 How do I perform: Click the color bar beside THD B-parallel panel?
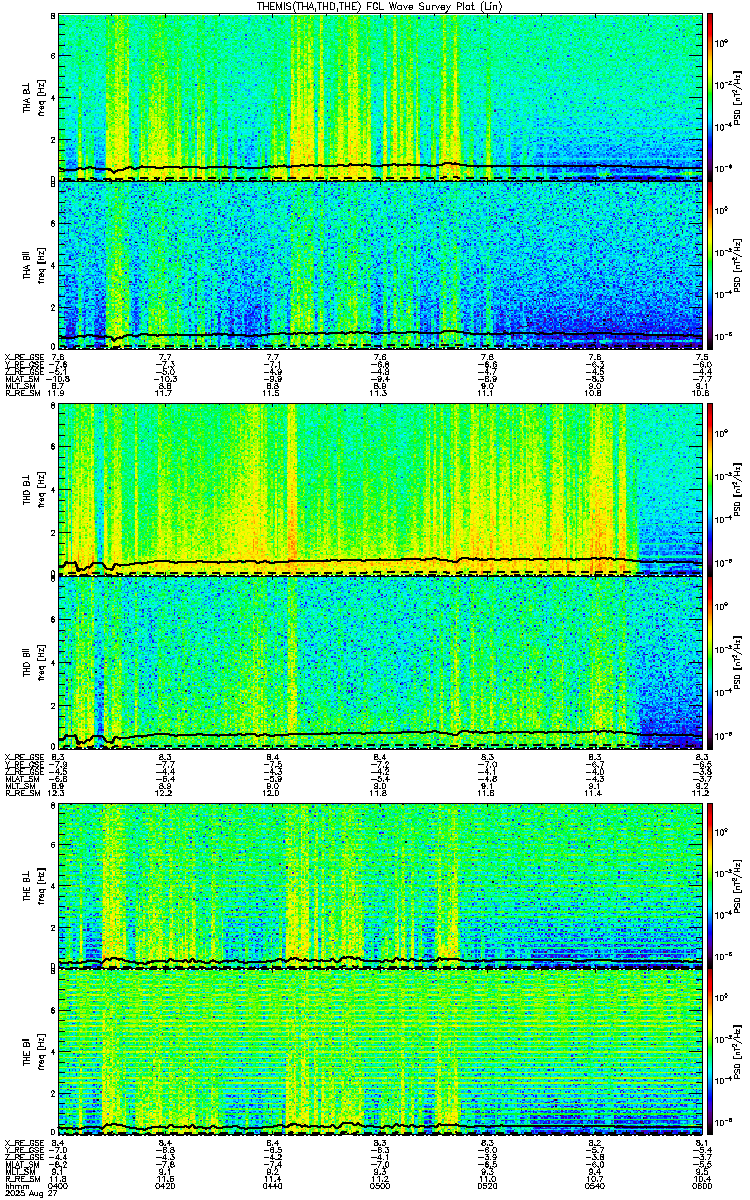[x=710, y=661]
